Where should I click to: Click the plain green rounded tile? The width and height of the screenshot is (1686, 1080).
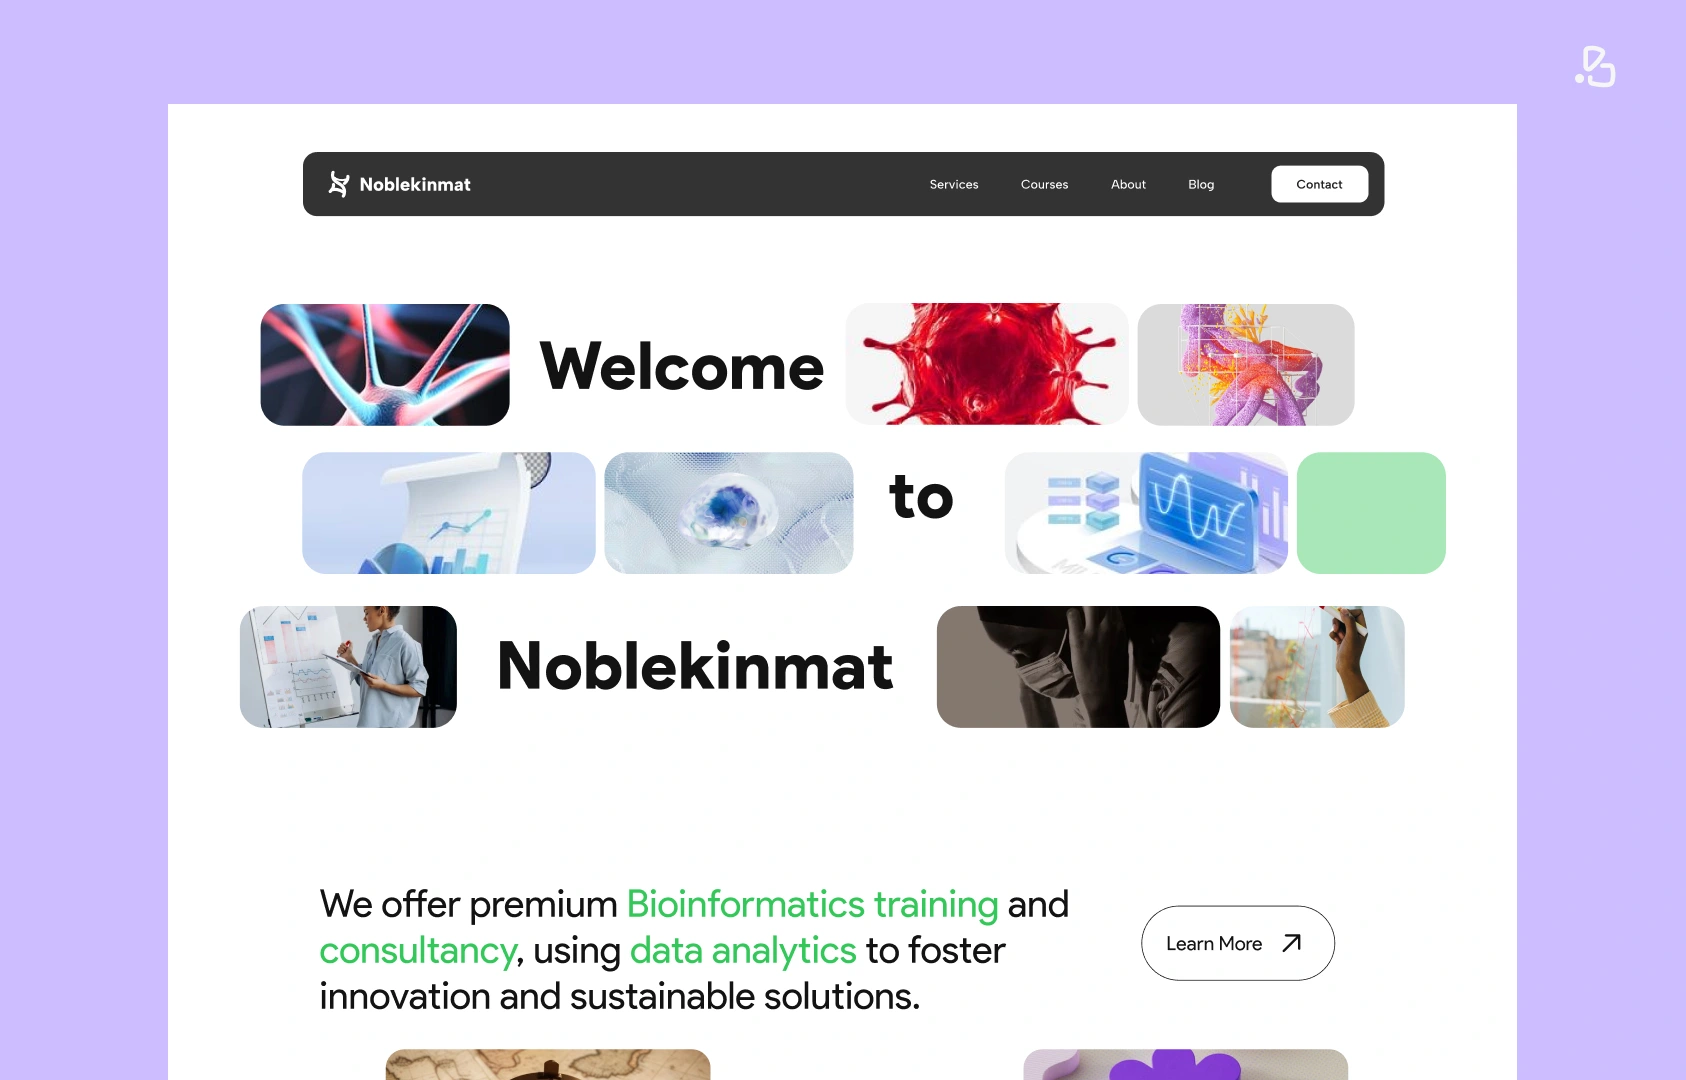click(x=1371, y=513)
